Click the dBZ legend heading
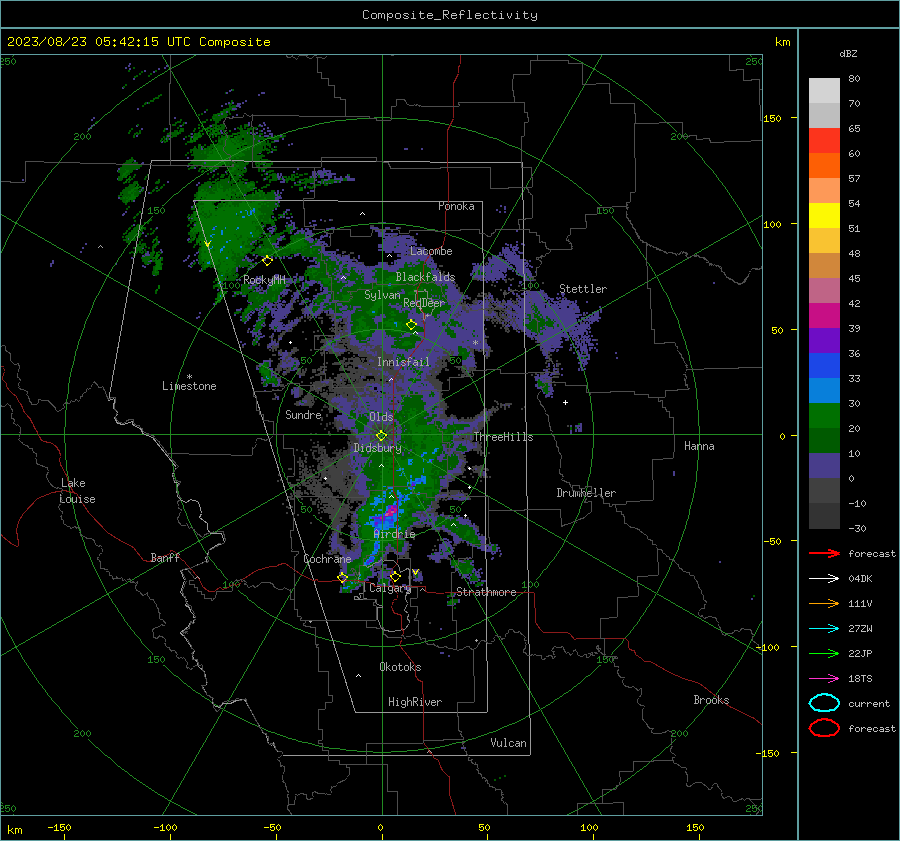 848,54
